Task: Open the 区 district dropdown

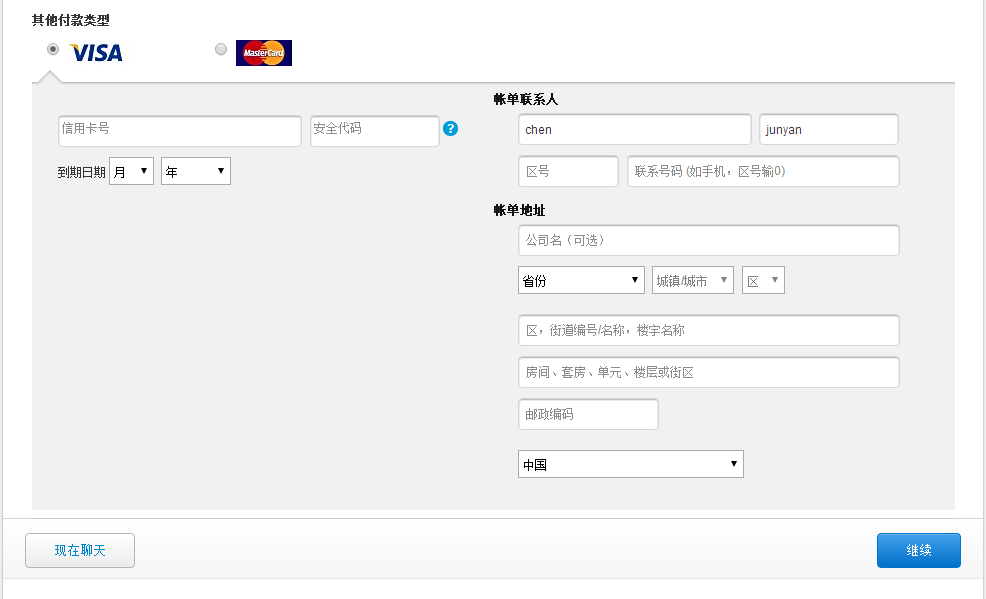Action: 763,280
